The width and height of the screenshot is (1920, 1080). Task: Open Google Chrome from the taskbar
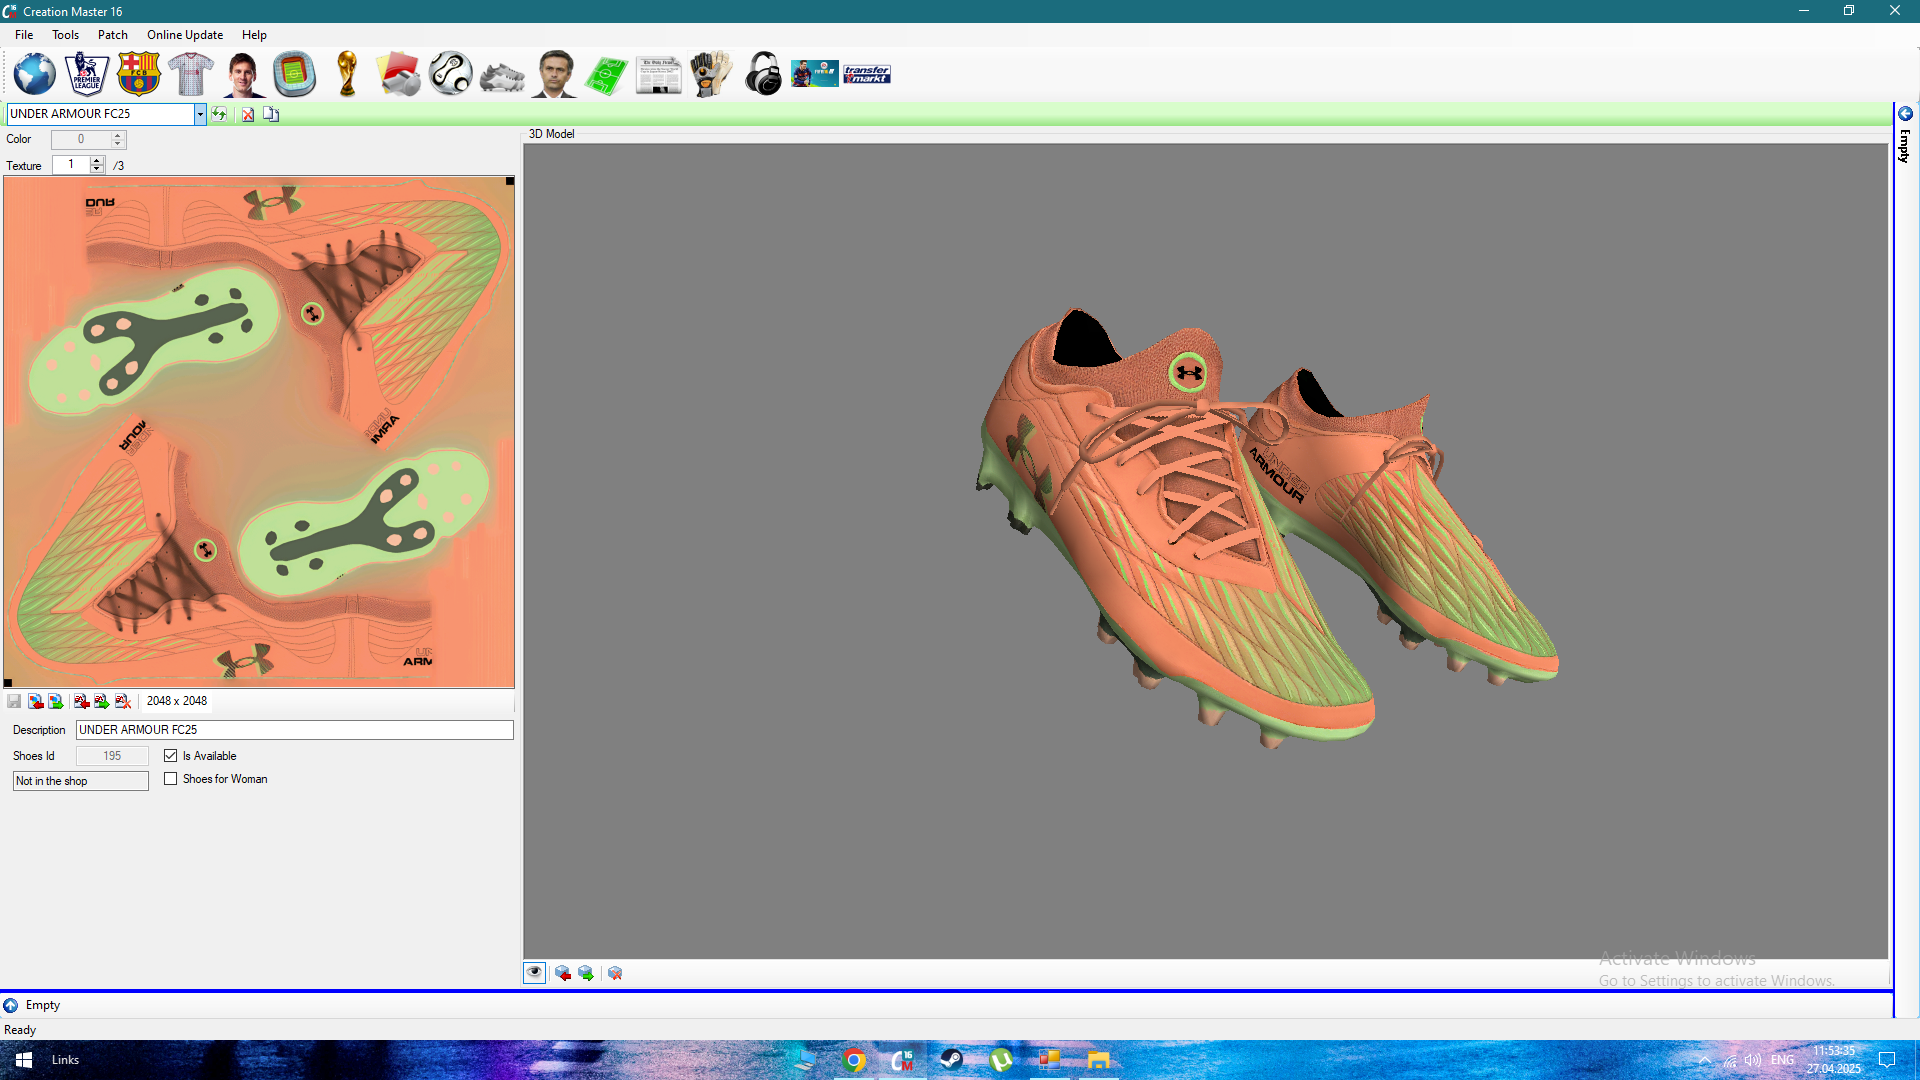854,1060
